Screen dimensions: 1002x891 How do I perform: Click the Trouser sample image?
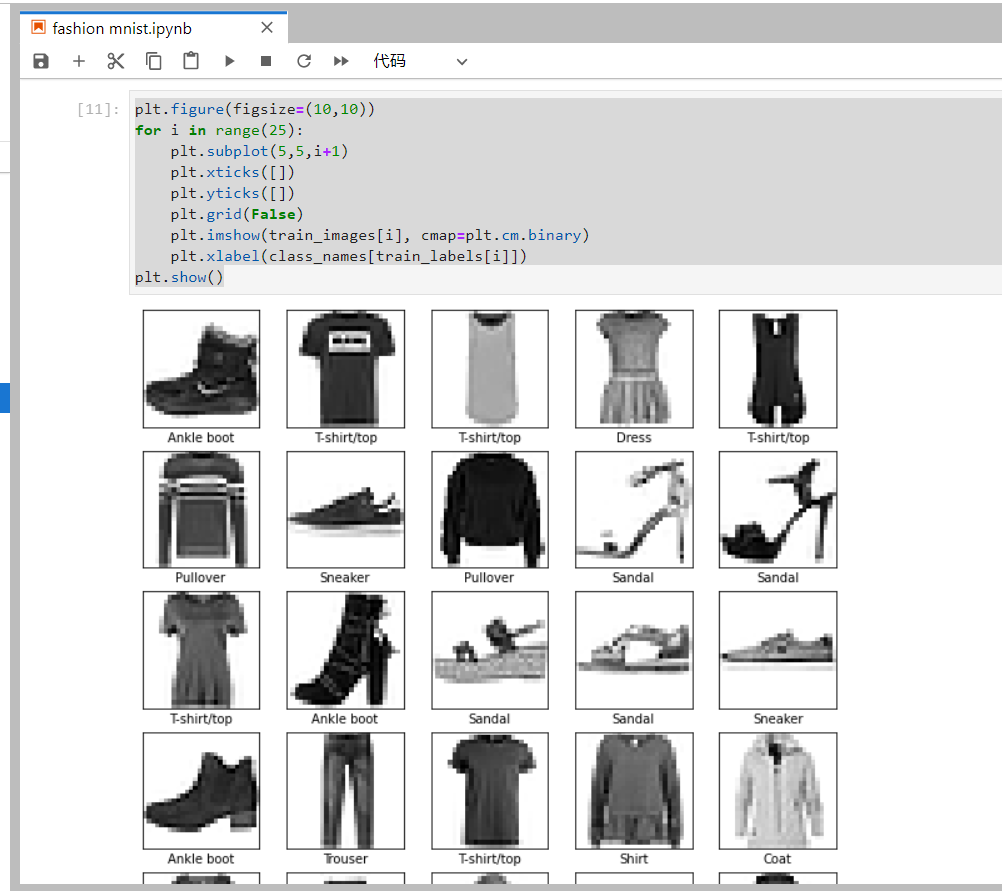pyautogui.click(x=345, y=790)
